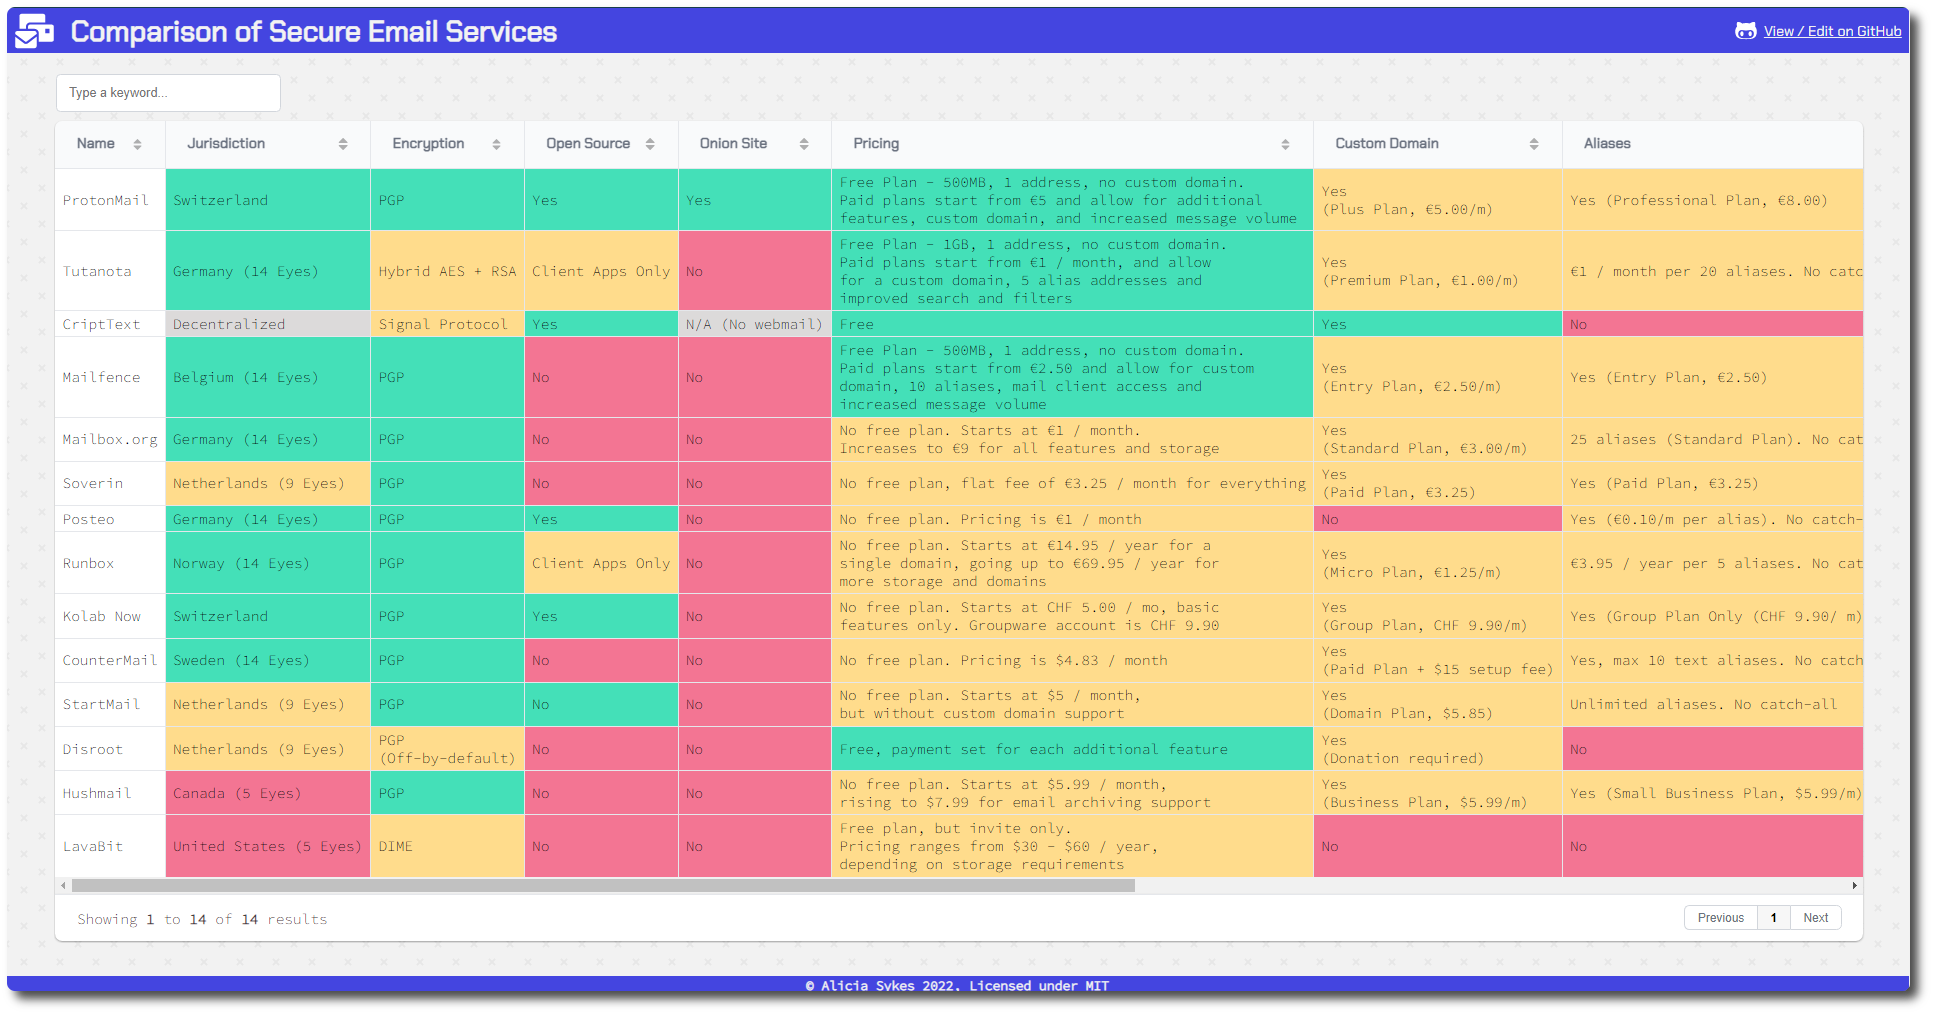Screen dimensions: 1933x1014
Task: Click the Showing 1 to 14 results text
Action: pos(202,919)
